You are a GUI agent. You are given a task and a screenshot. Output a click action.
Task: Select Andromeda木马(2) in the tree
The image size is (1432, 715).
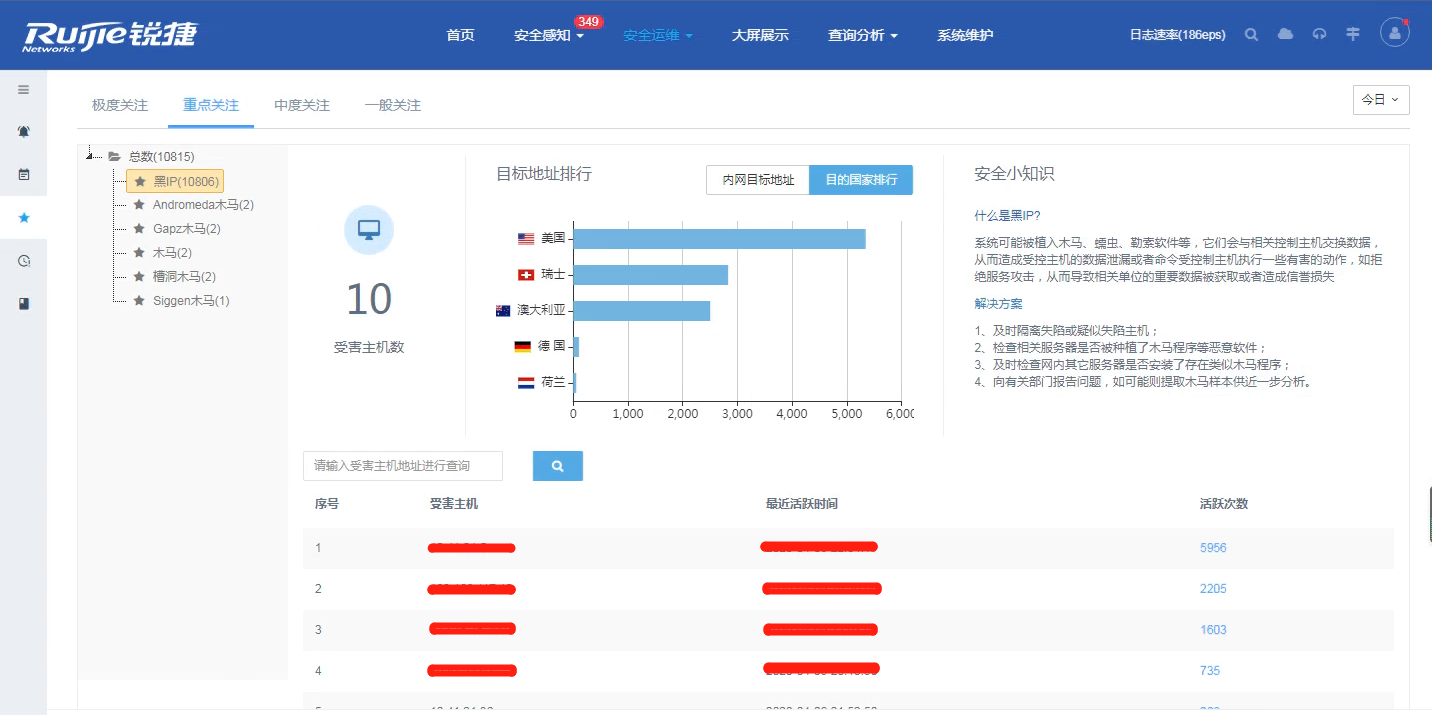[x=203, y=205]
